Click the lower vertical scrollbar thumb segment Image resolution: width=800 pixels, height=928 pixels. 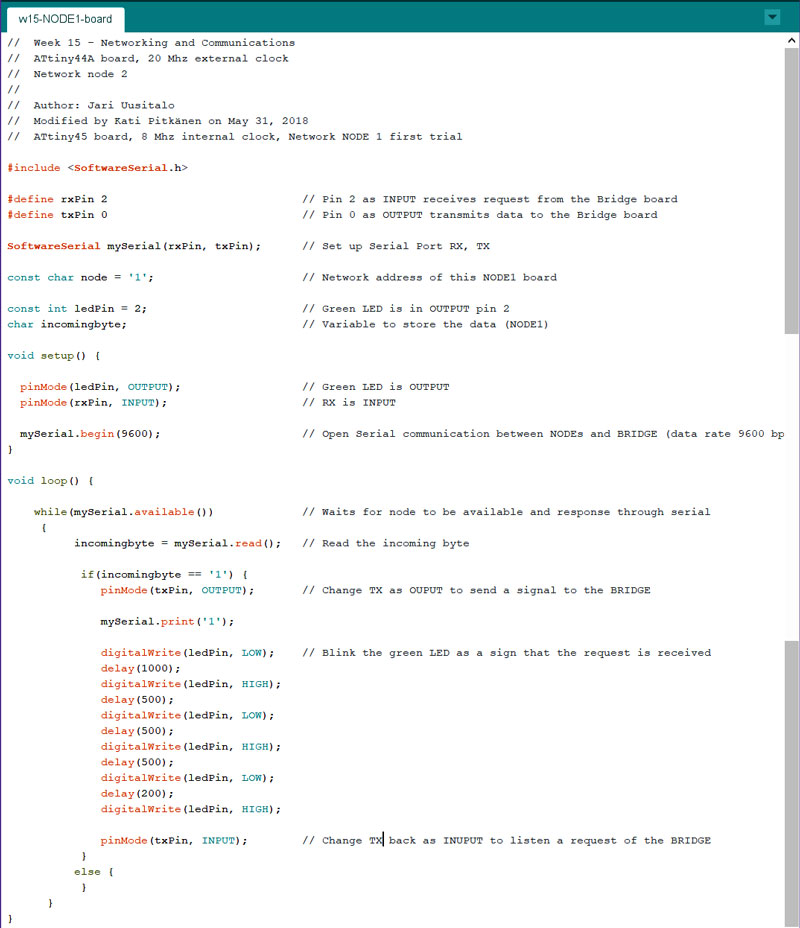791,782
